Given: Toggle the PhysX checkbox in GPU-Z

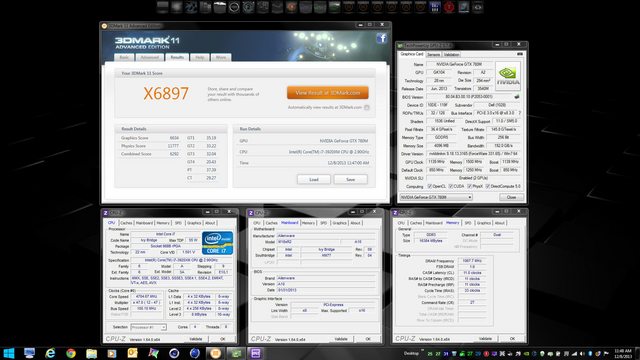Looking at the screenshot, I should tap(469, 186).
